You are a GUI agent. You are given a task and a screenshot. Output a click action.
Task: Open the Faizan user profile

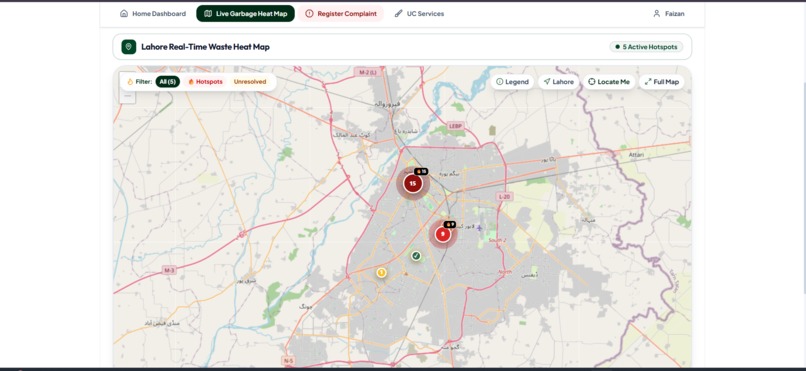[x=669, y=14]
